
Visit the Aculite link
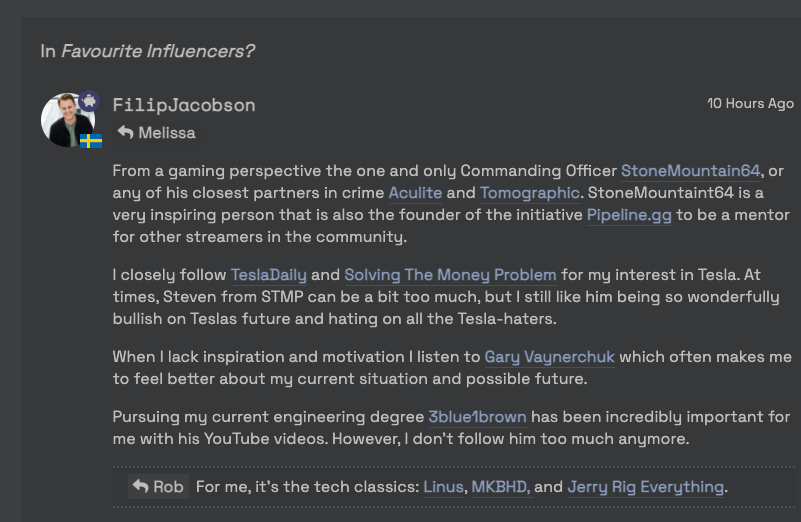[415, 192]
